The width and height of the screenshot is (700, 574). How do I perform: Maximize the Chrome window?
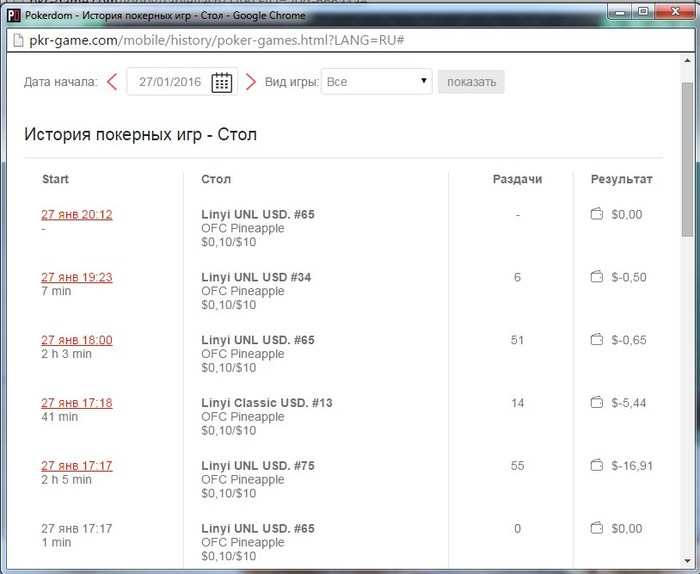643,12
